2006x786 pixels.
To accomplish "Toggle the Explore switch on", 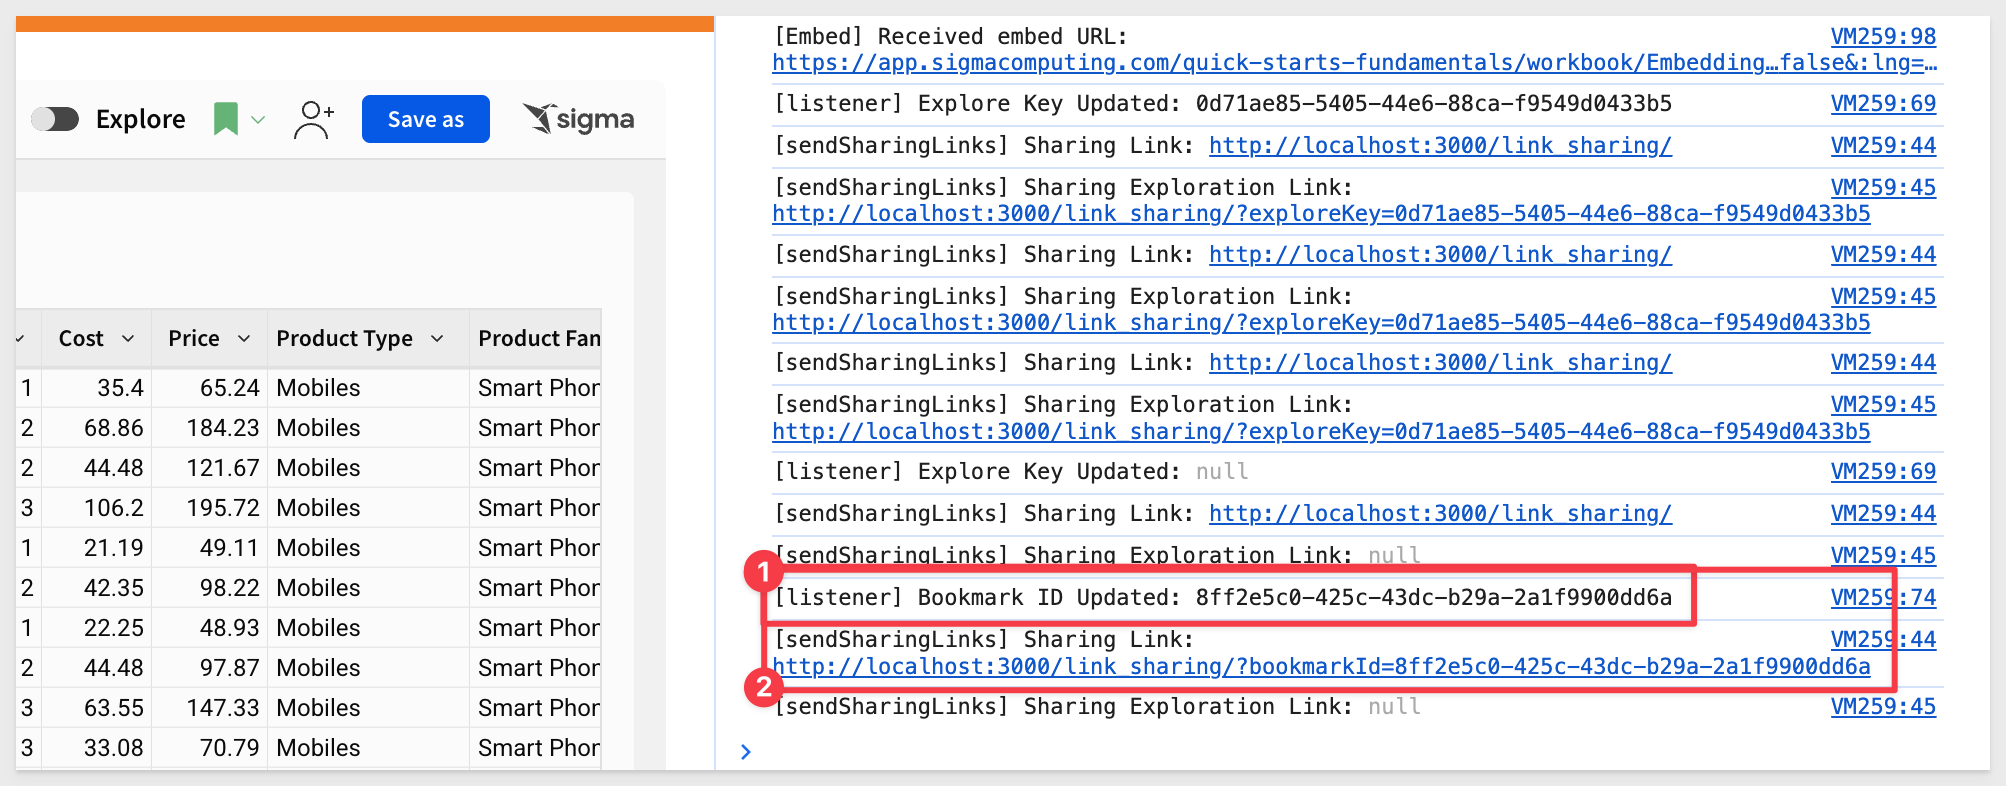I will click(x=55, y=119).
